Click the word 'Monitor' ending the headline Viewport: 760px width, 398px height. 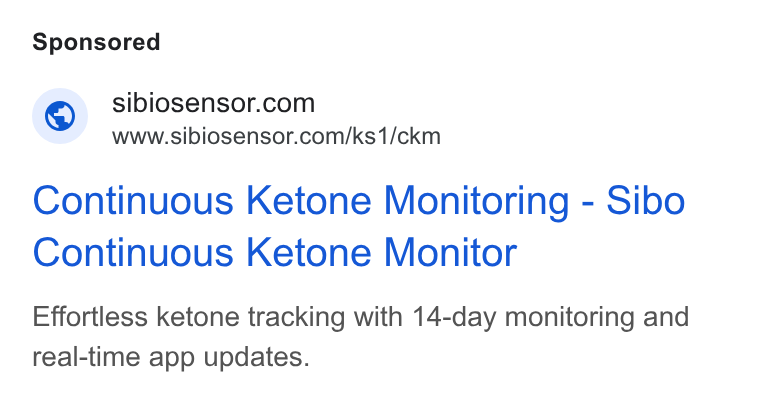click(450, 253)
